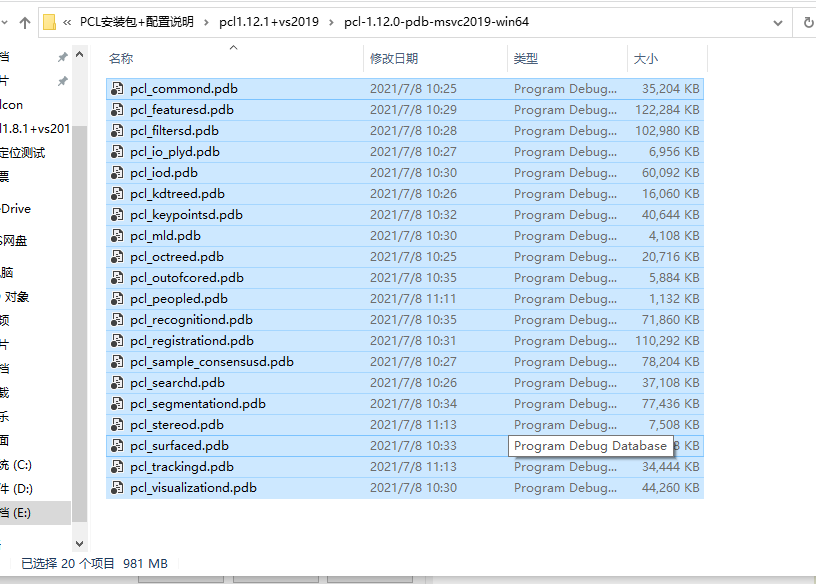Click file icon of pcl_recognitiond.pdb

(x=117, y=320)
